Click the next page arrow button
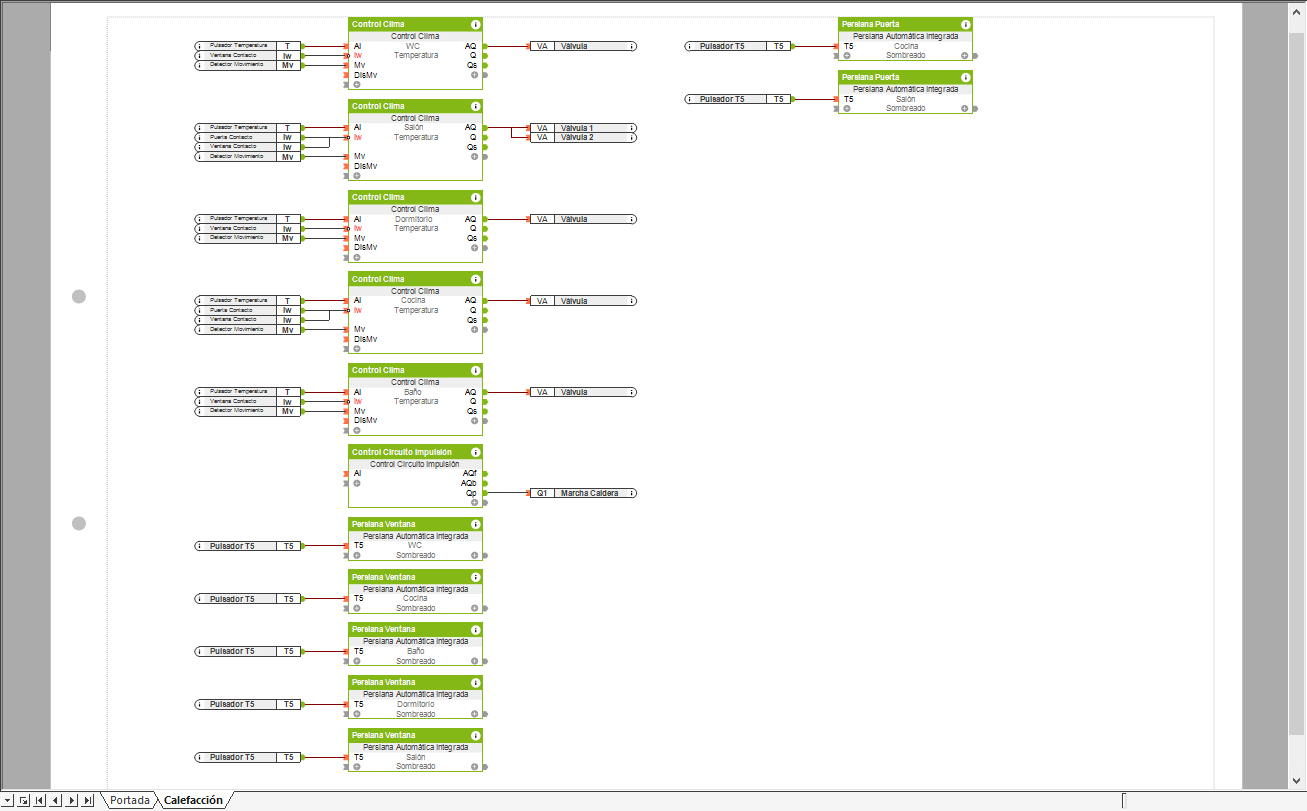This screenshot has width=1307, height=811. pos(72,800)
